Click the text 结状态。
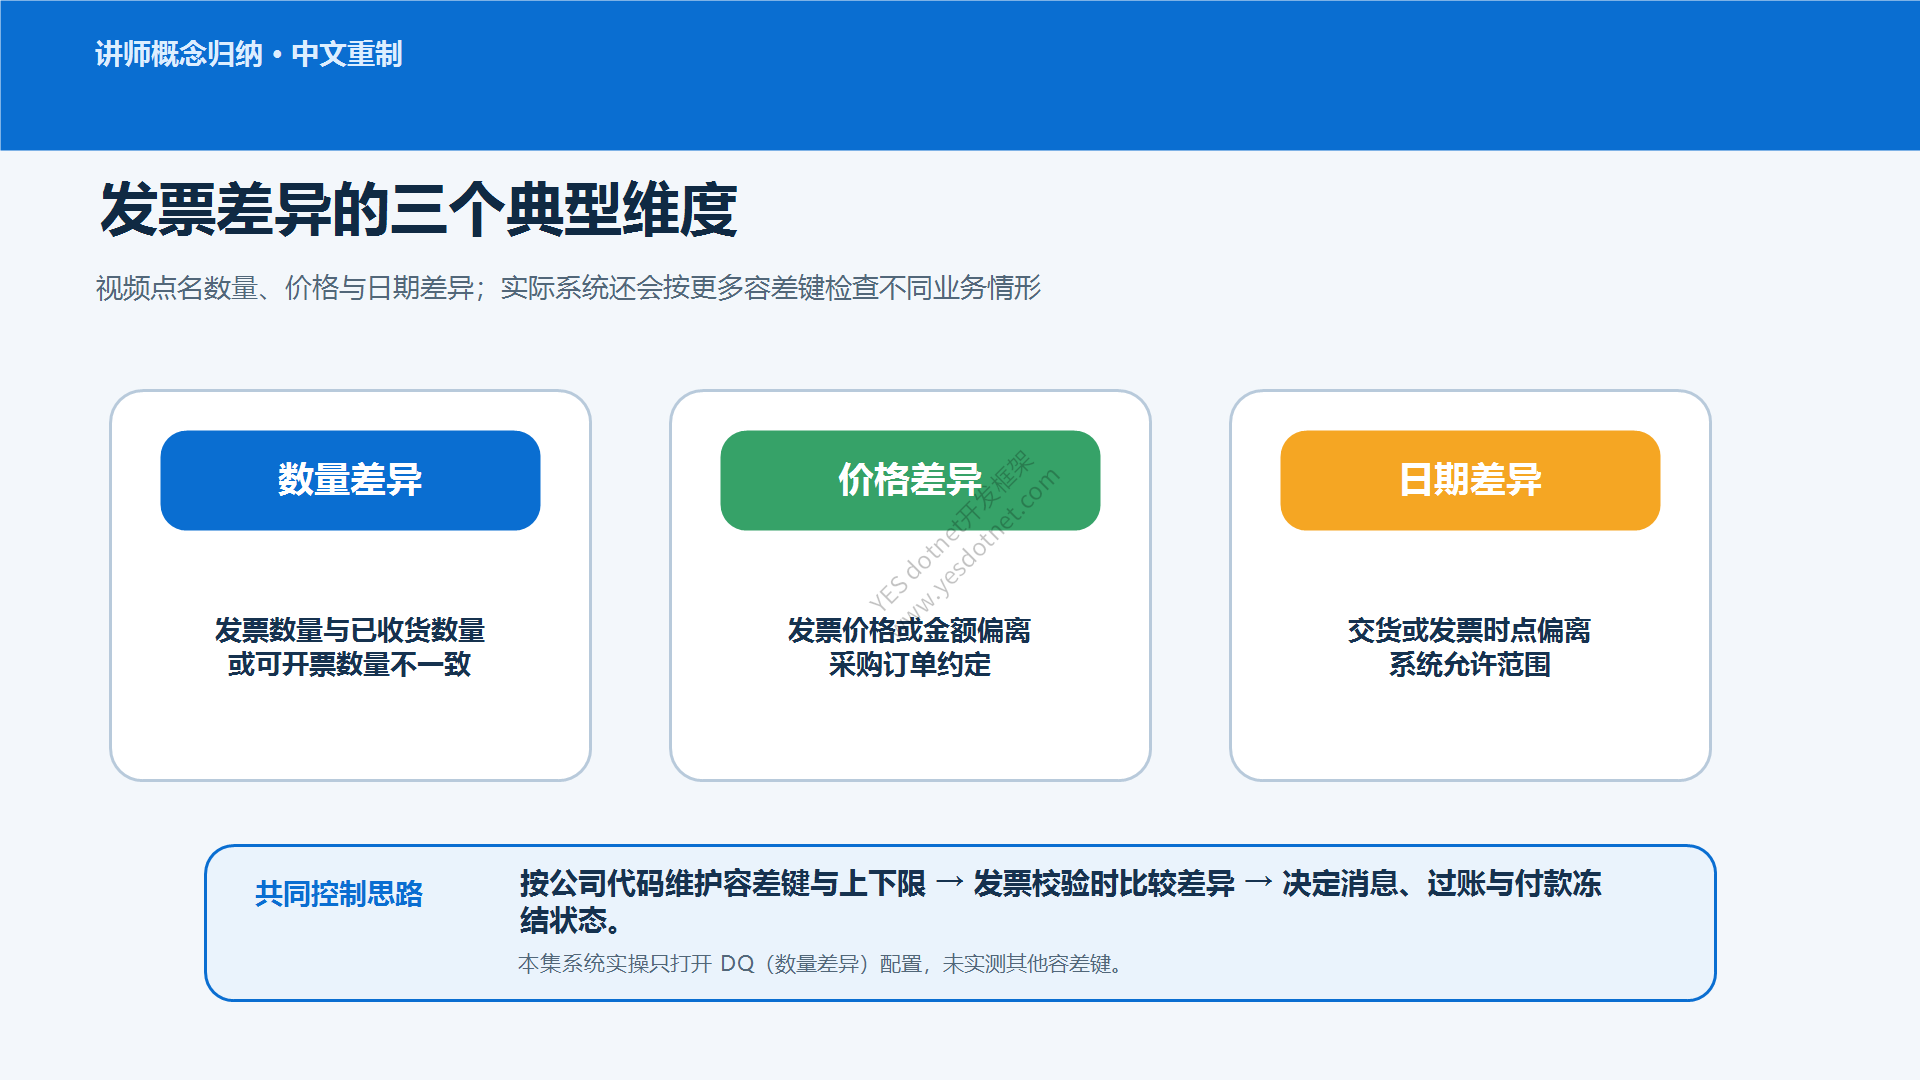1920x1080 pixels. click(570, 920)
